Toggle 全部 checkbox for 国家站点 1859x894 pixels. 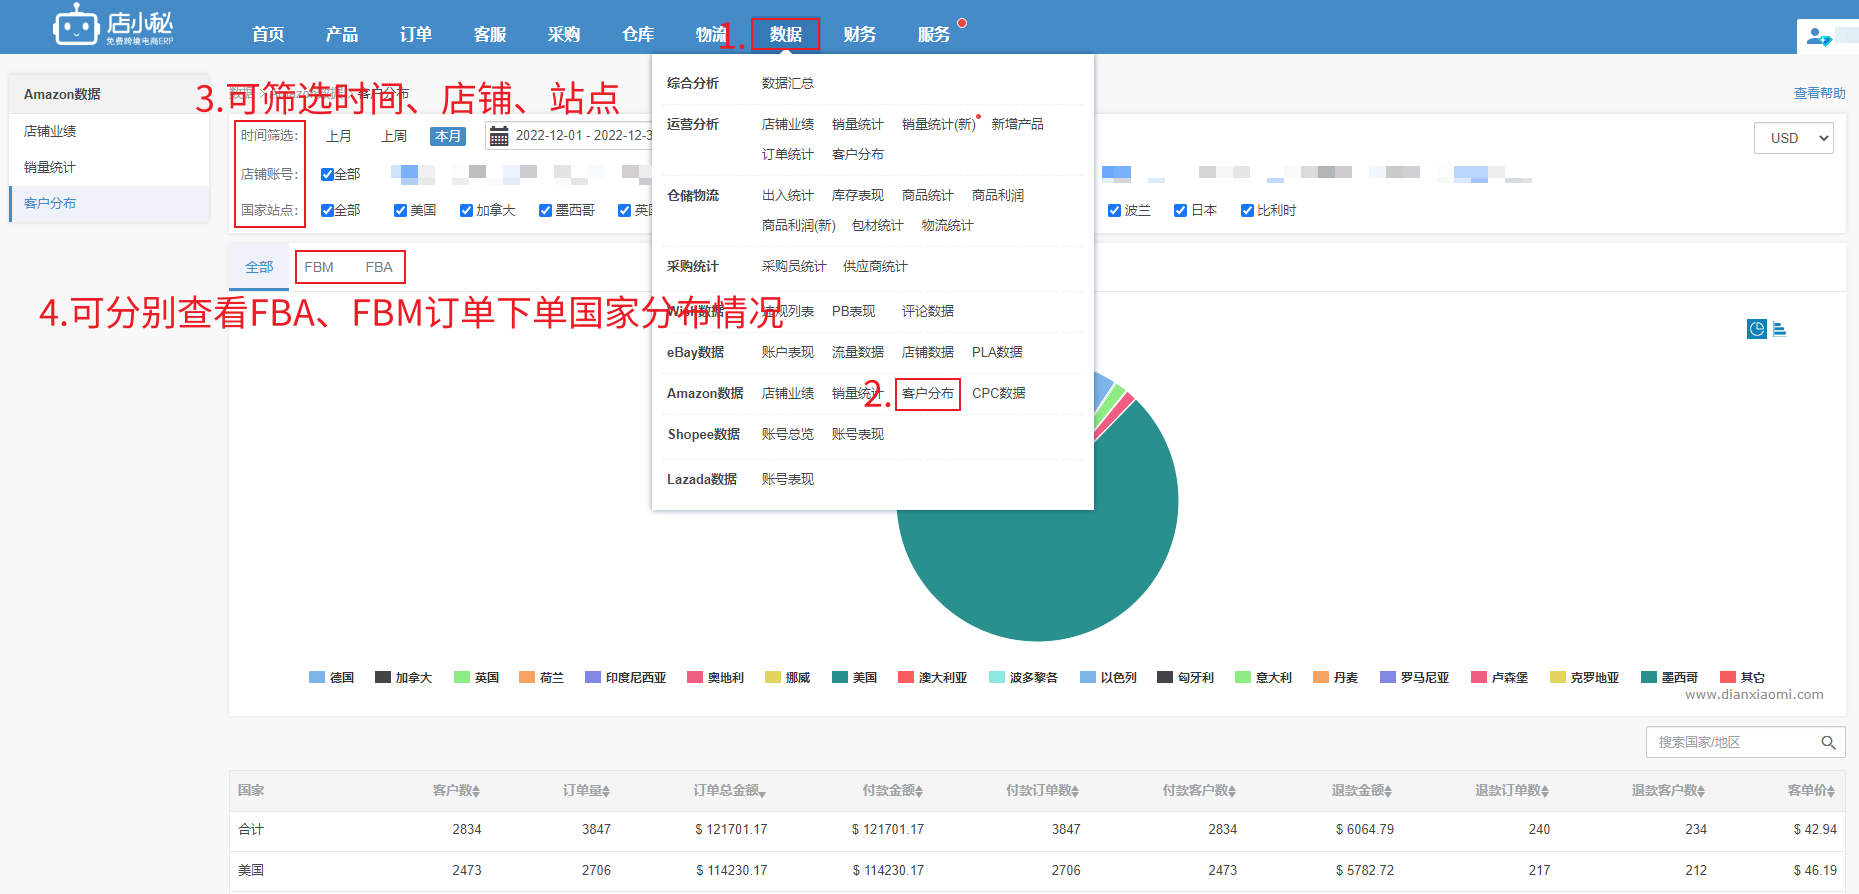[x=327, y=210]
